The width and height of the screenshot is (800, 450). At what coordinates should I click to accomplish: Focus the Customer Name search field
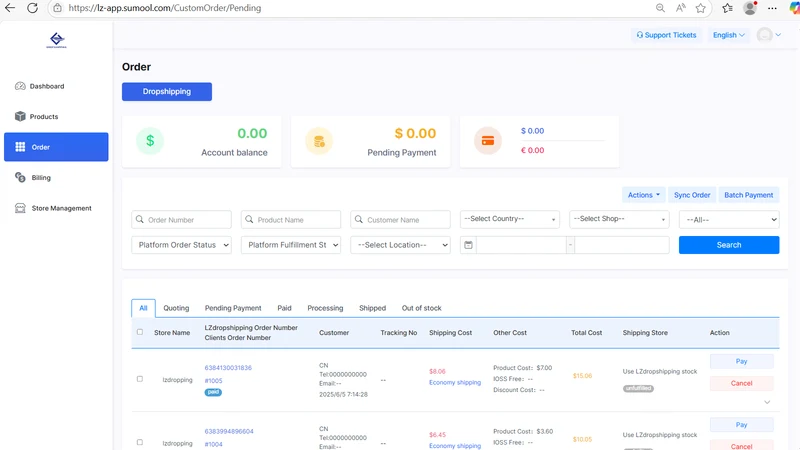point(401,219)
